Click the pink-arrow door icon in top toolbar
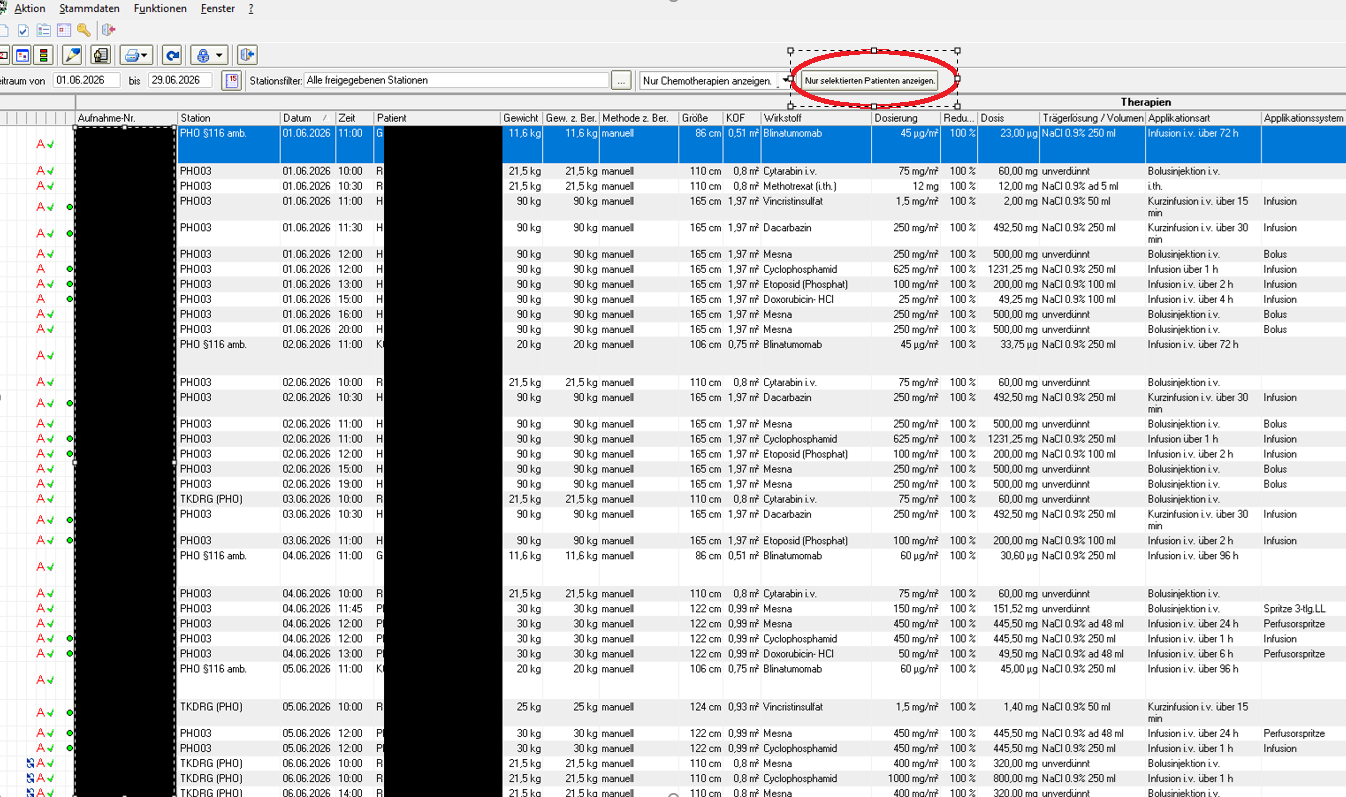 tap(109, 30)
